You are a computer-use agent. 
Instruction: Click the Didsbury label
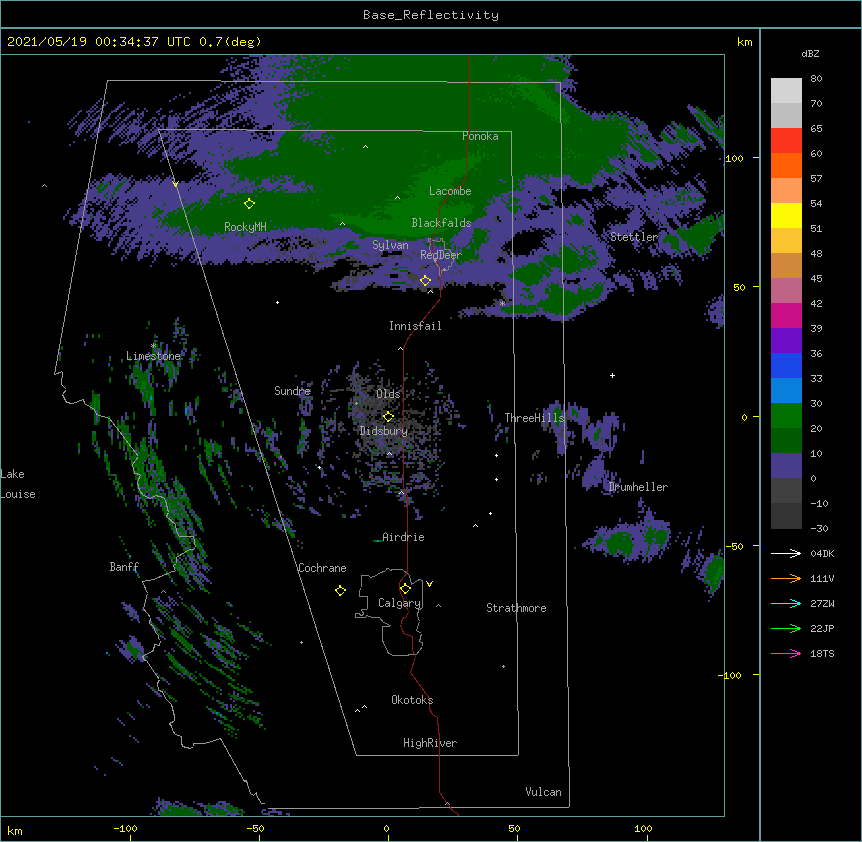384,431
